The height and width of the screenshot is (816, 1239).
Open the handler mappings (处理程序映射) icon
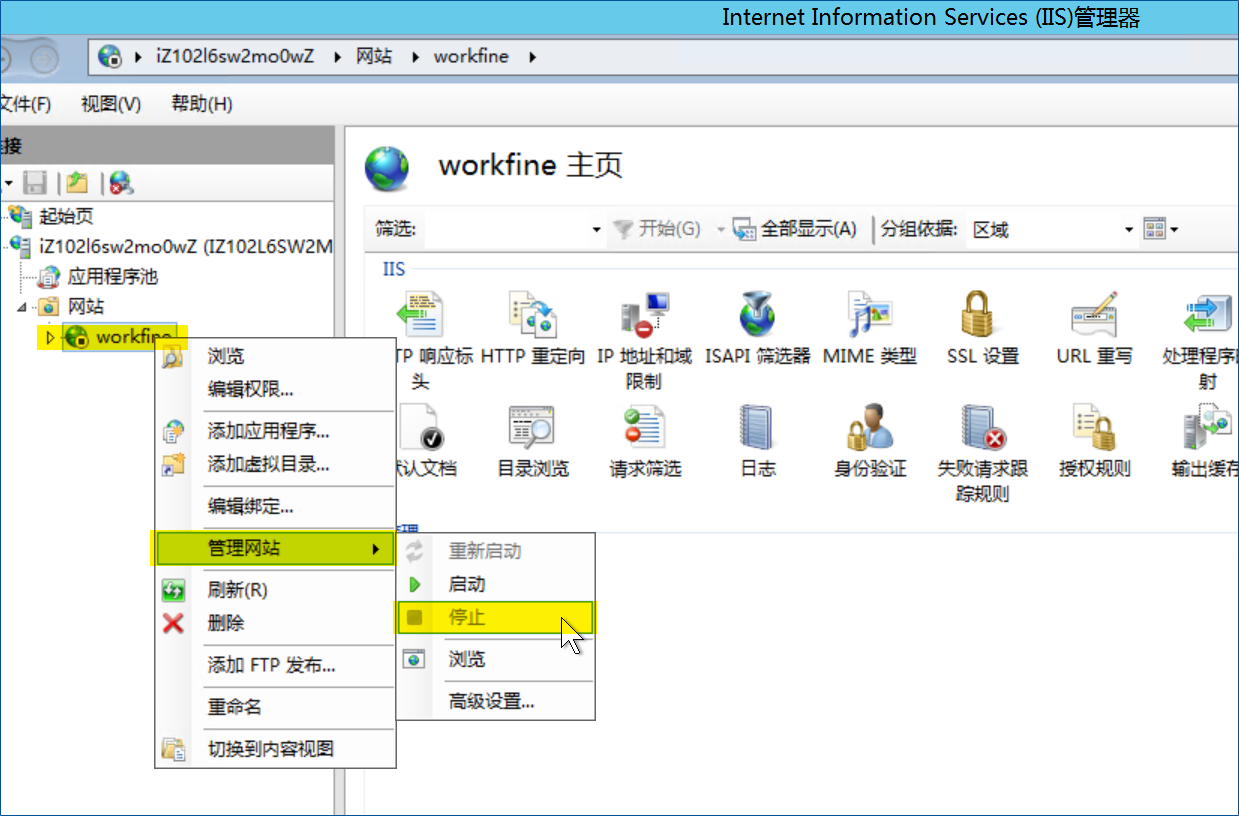1207,314
